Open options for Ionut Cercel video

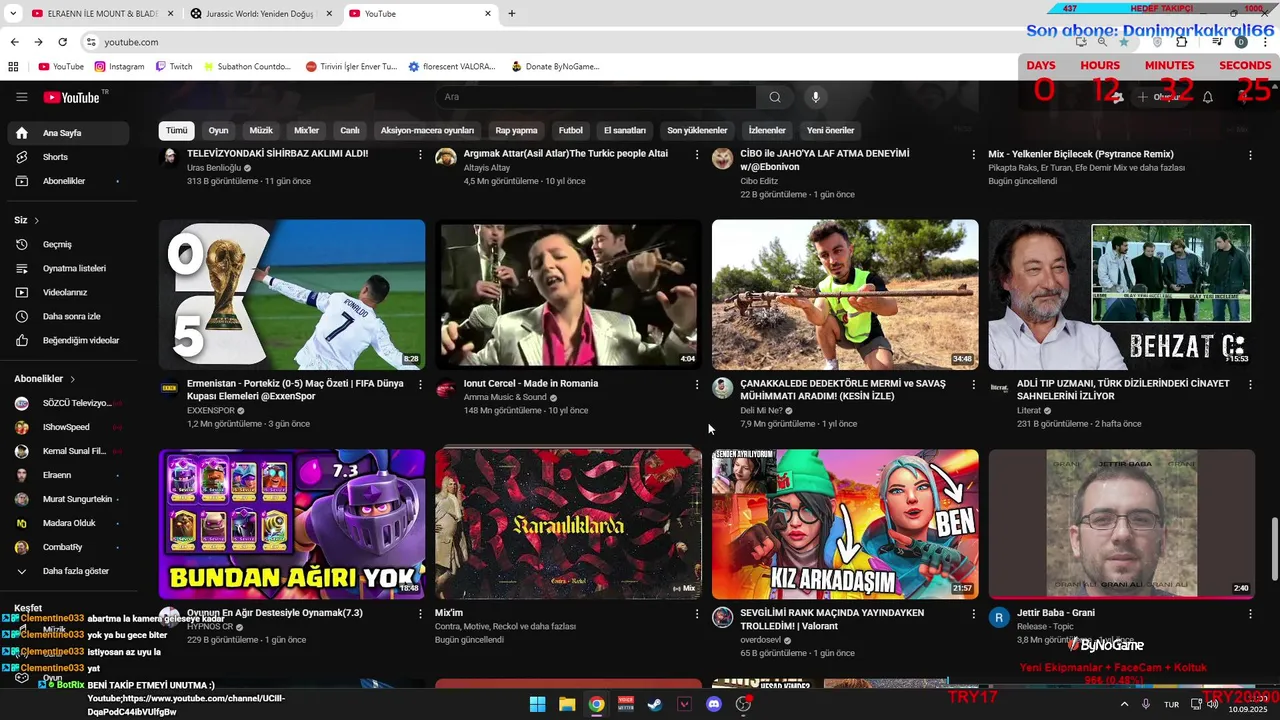tap(697, 384)
